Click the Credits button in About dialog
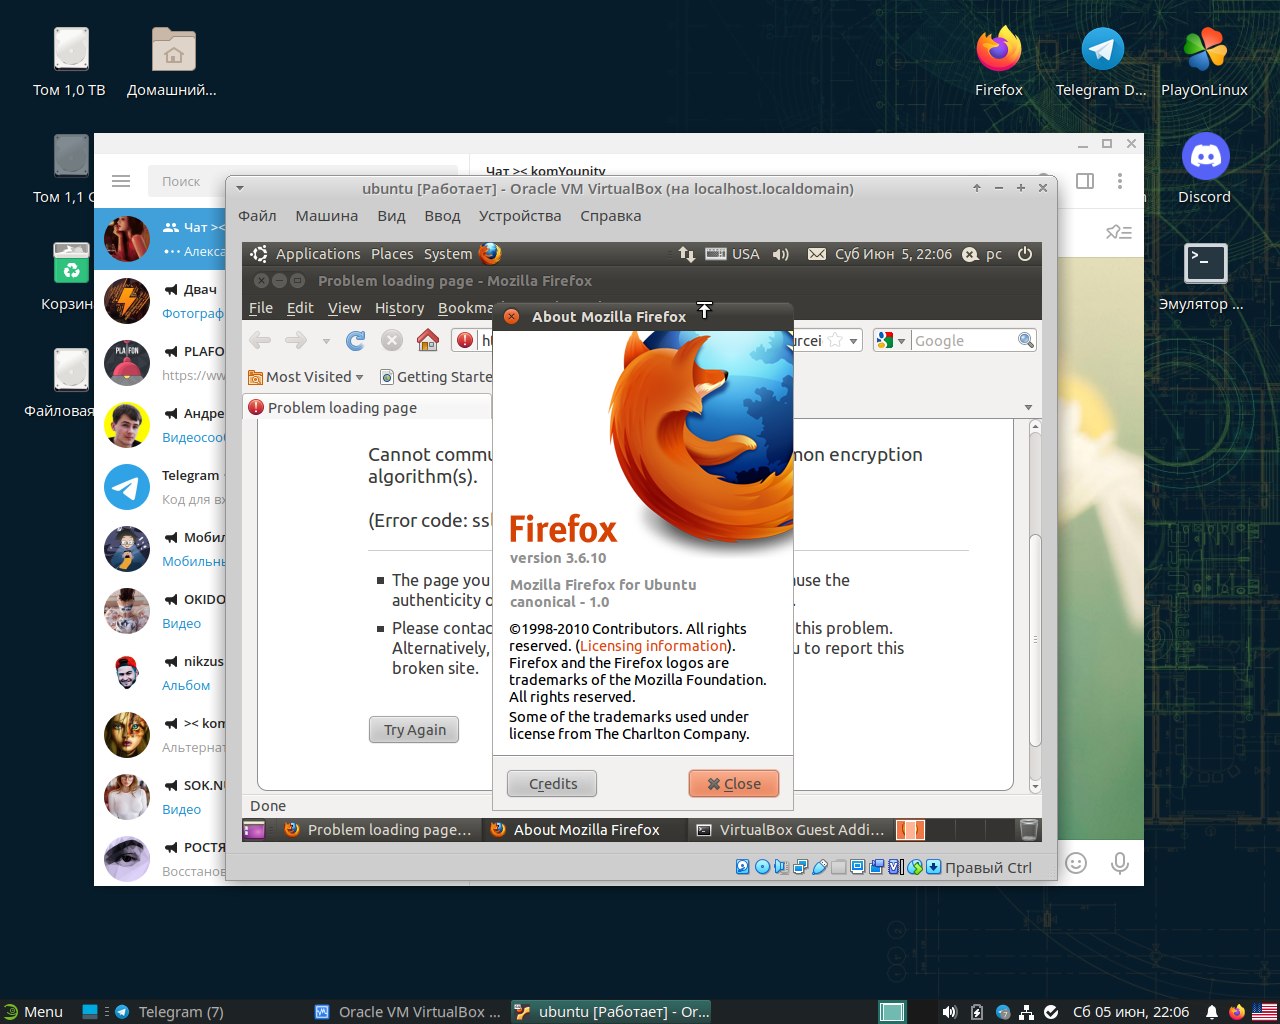Screen dimensions: 1280x1024 [x=552, y=784]
